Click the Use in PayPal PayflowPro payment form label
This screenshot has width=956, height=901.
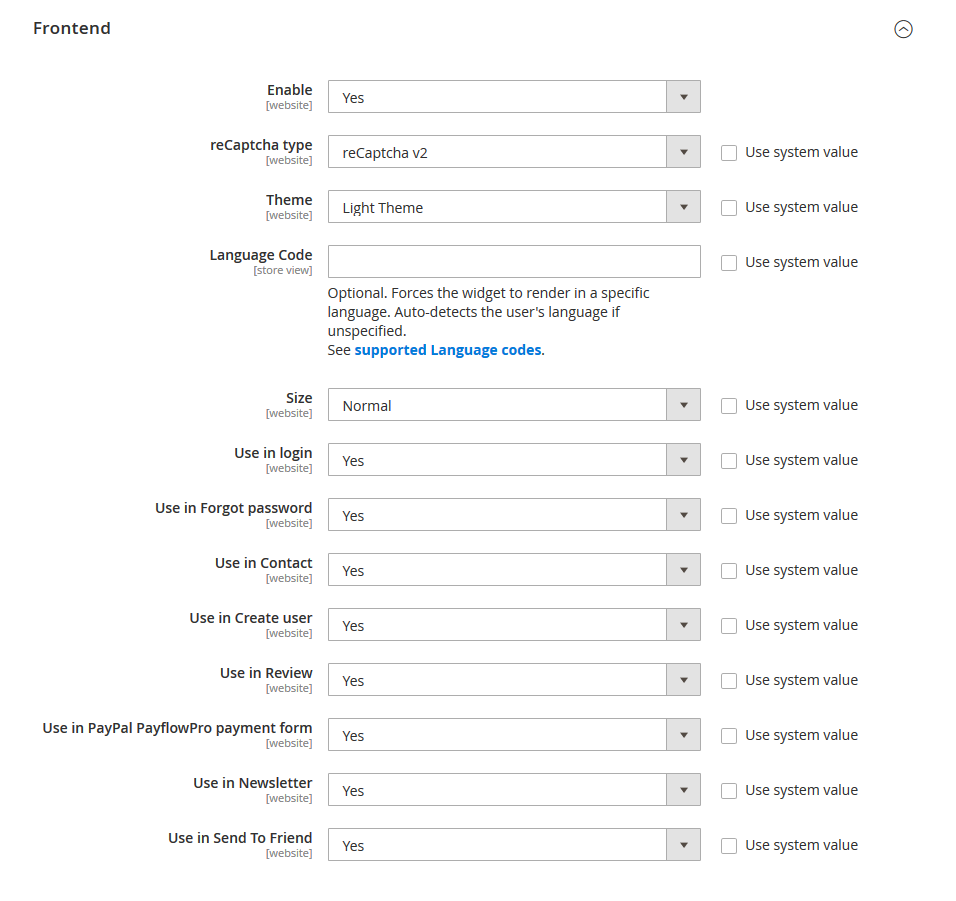tap(177, 728)
